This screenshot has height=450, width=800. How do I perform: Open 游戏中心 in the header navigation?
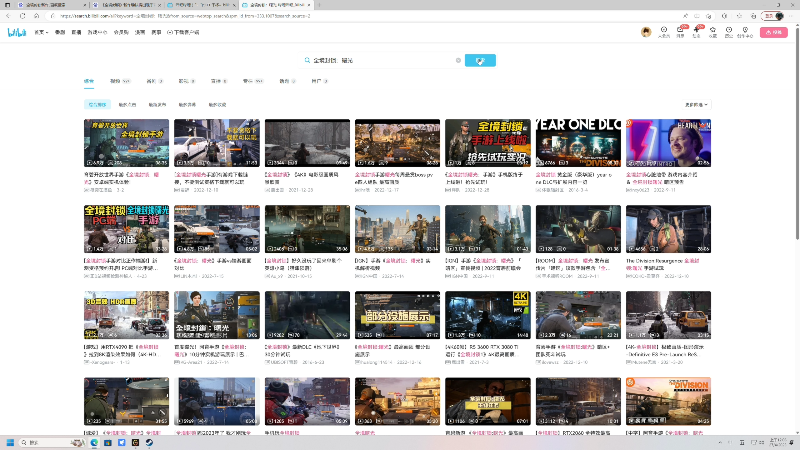(x=97, y=32)
